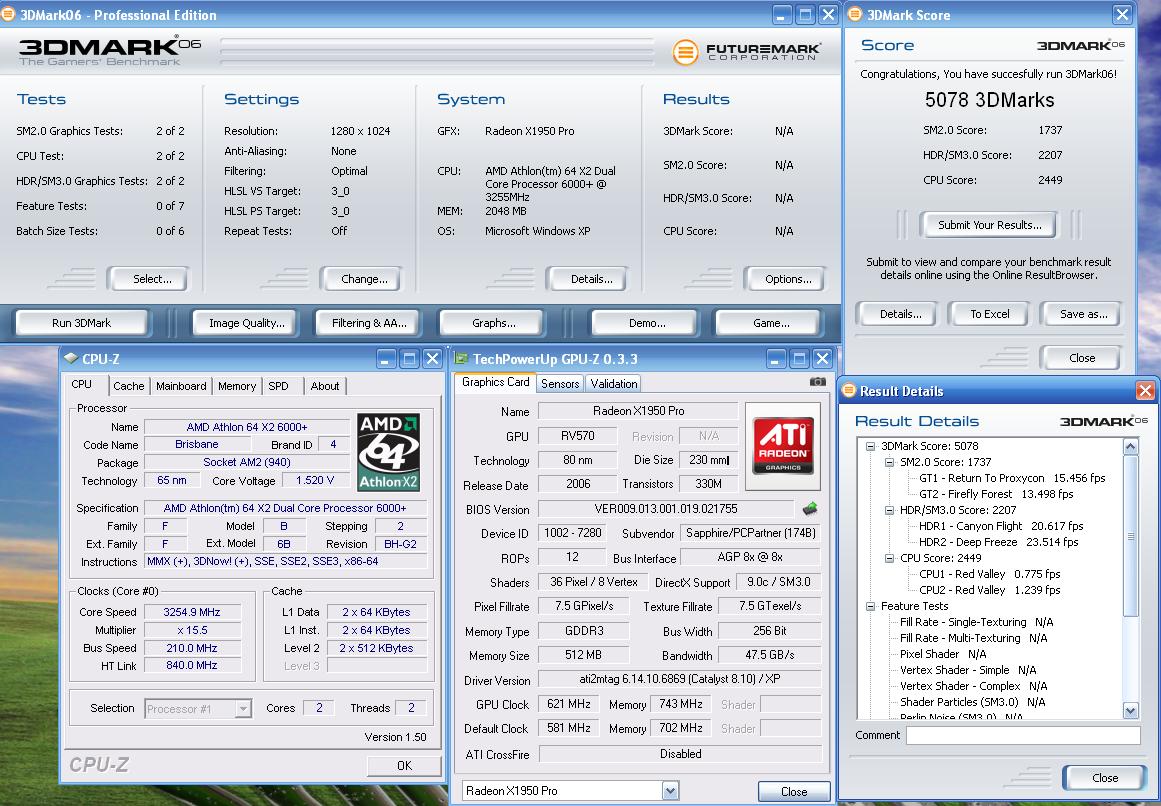Open the Radeon X1950 Pro card dropdown

pyautogui.click(x=670, y=791)
